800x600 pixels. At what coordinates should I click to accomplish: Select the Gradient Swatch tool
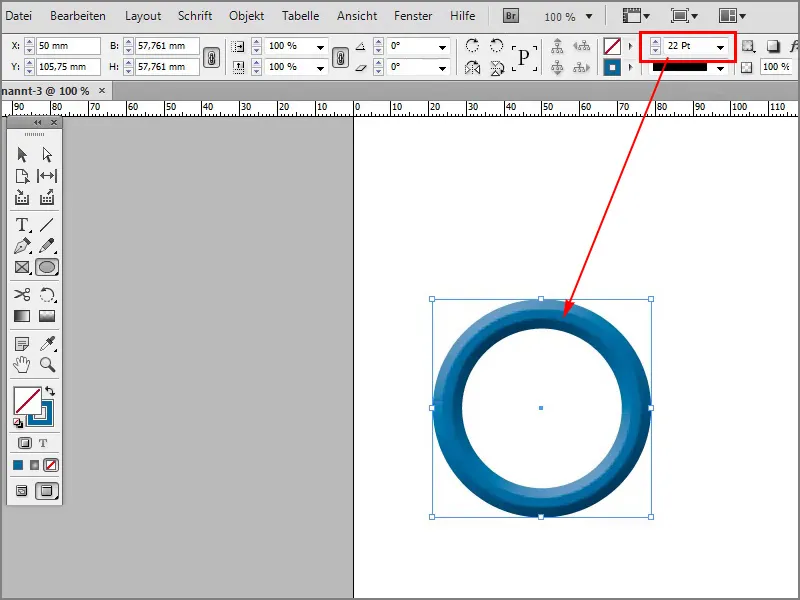[x=22, y=316]
